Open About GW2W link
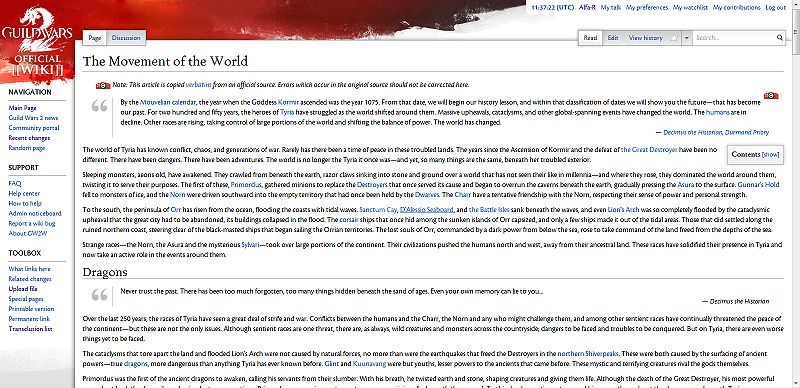This screenshot has height=388, width=800. pyautogui.click(x=27, y=233)
